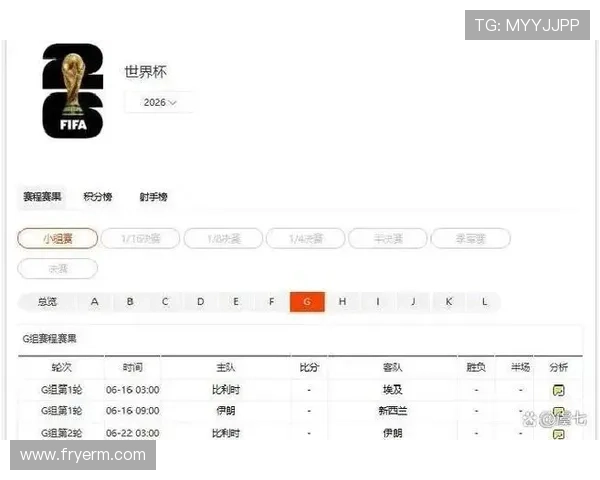Click the 胜负 column header
Screen dimensions: 600x480
pyautogui.click(x=476, y=367)
